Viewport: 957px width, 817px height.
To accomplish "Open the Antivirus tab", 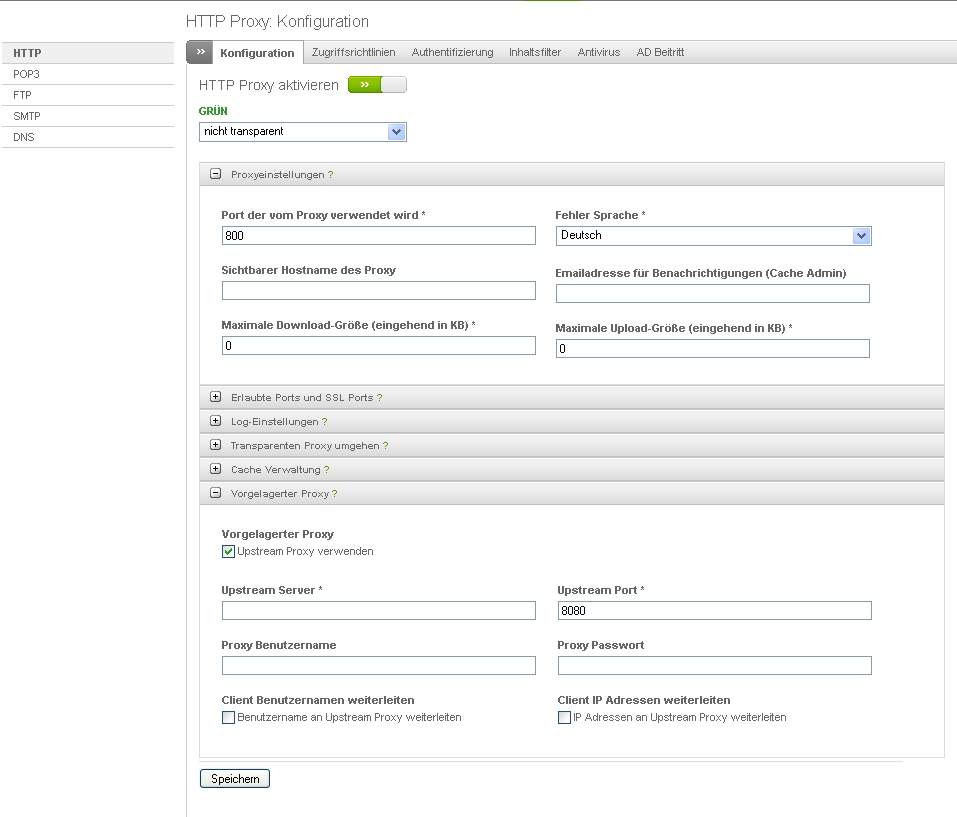I will point(598,52).
